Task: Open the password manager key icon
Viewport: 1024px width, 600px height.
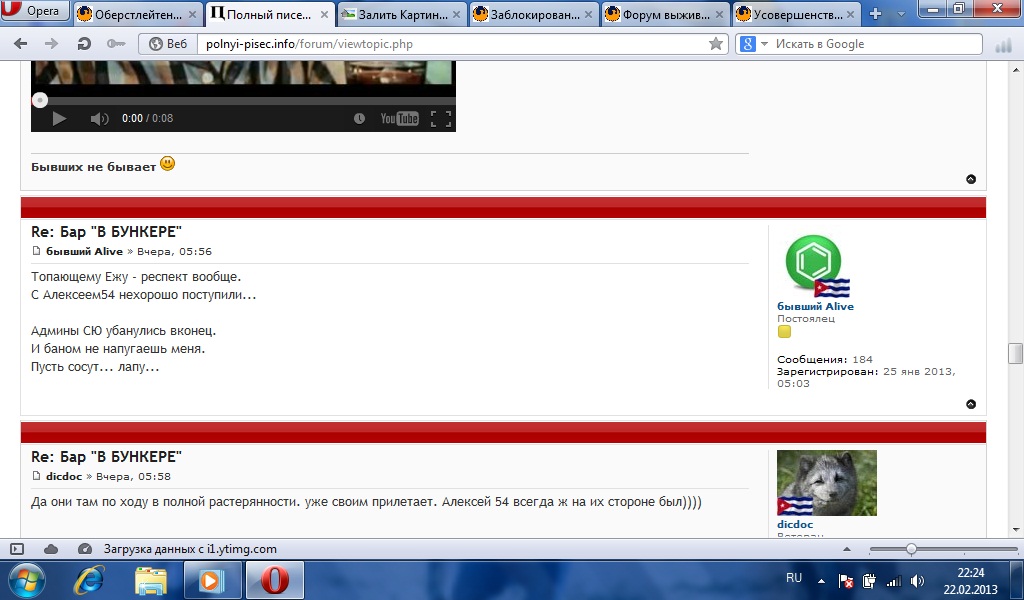Action: point(116,44)
